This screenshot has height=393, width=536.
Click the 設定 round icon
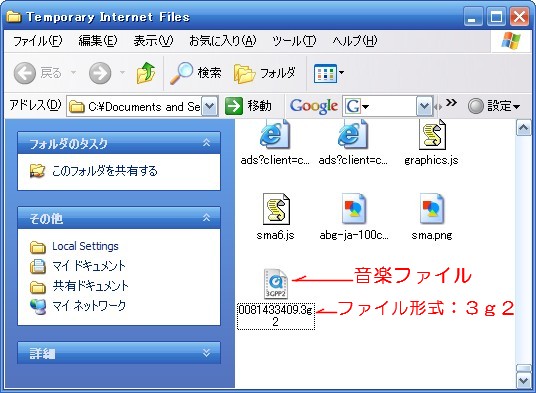coord(476,106)
